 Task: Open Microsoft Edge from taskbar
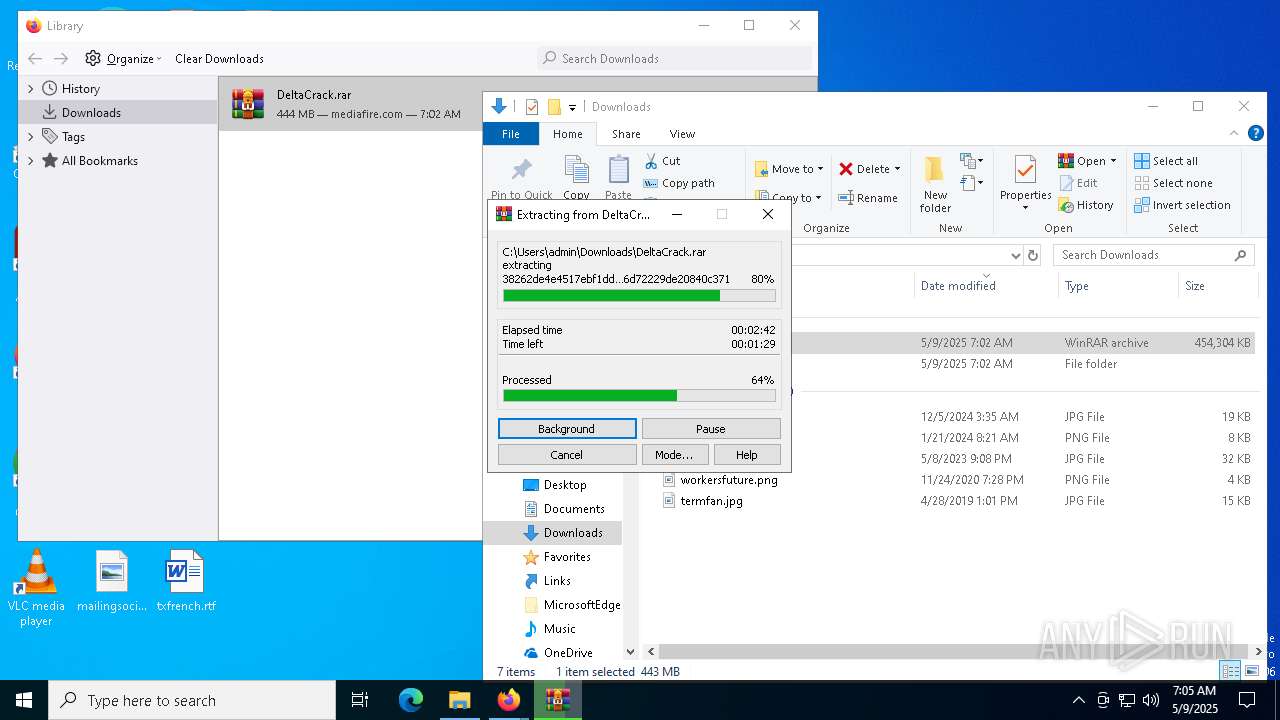411,700
